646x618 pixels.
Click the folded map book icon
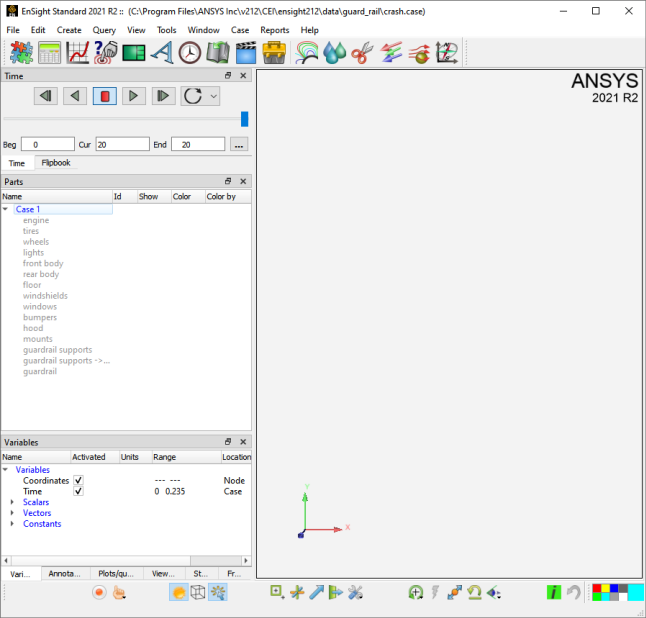[x=218, y=53]
